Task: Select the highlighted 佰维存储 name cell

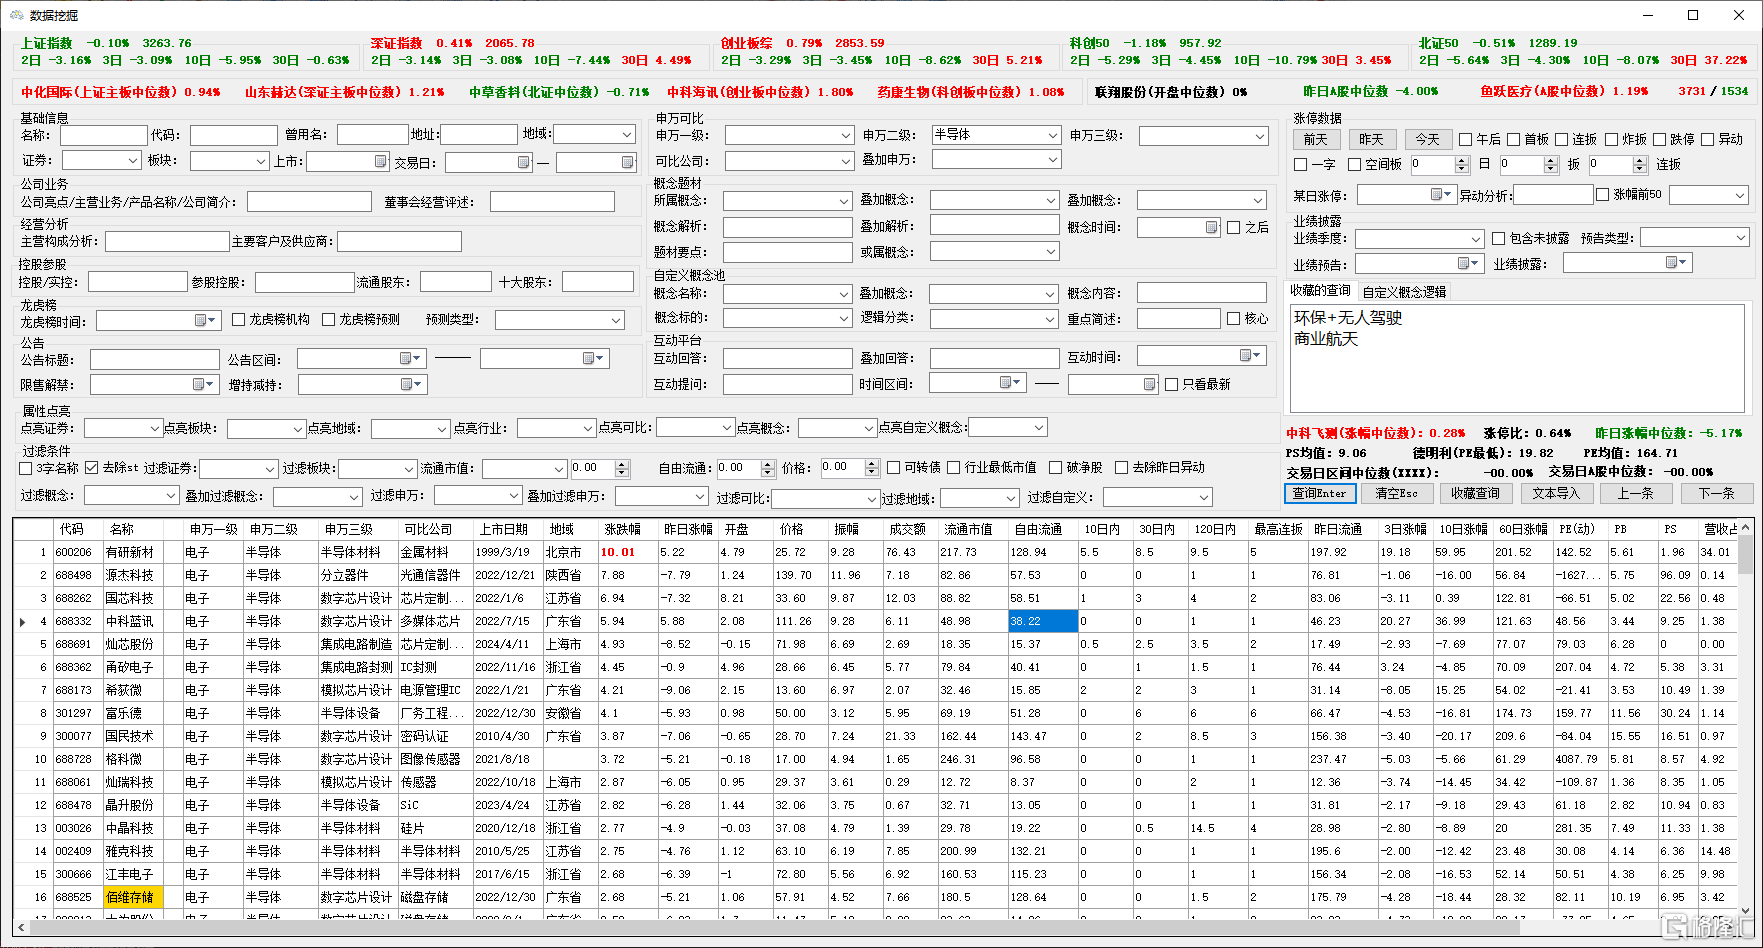Action: tap(133, 897)
